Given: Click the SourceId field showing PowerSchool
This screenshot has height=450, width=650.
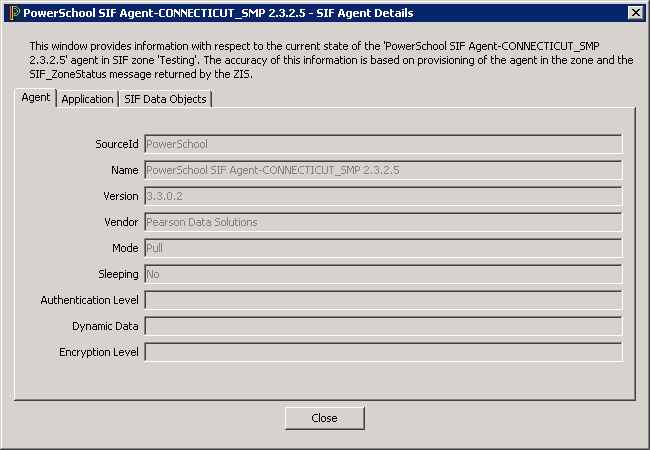Looking at the screenshot, I should (383, 144).
